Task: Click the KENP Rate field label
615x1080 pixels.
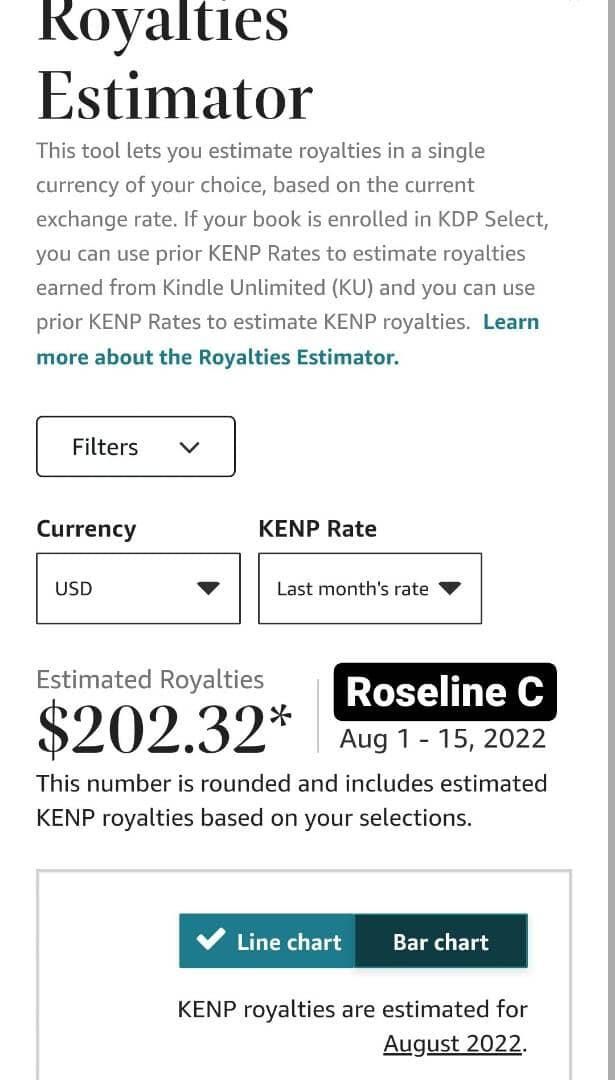Action: pyautogui.click(x=317, y=529)
